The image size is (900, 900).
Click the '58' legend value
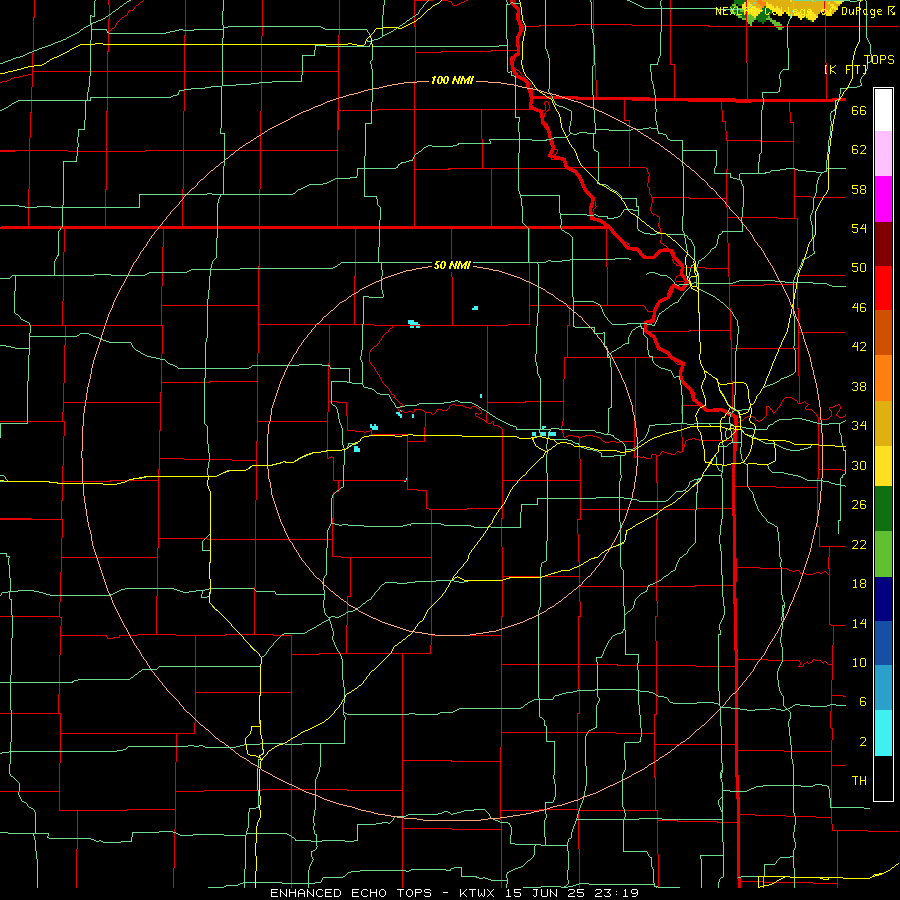(859, 189)
